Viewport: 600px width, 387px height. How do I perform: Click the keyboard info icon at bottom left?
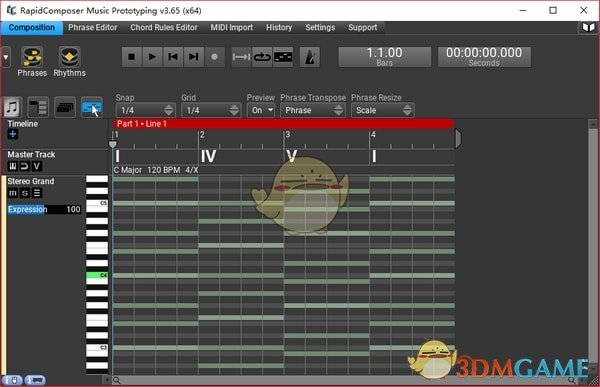coord(35,380)
